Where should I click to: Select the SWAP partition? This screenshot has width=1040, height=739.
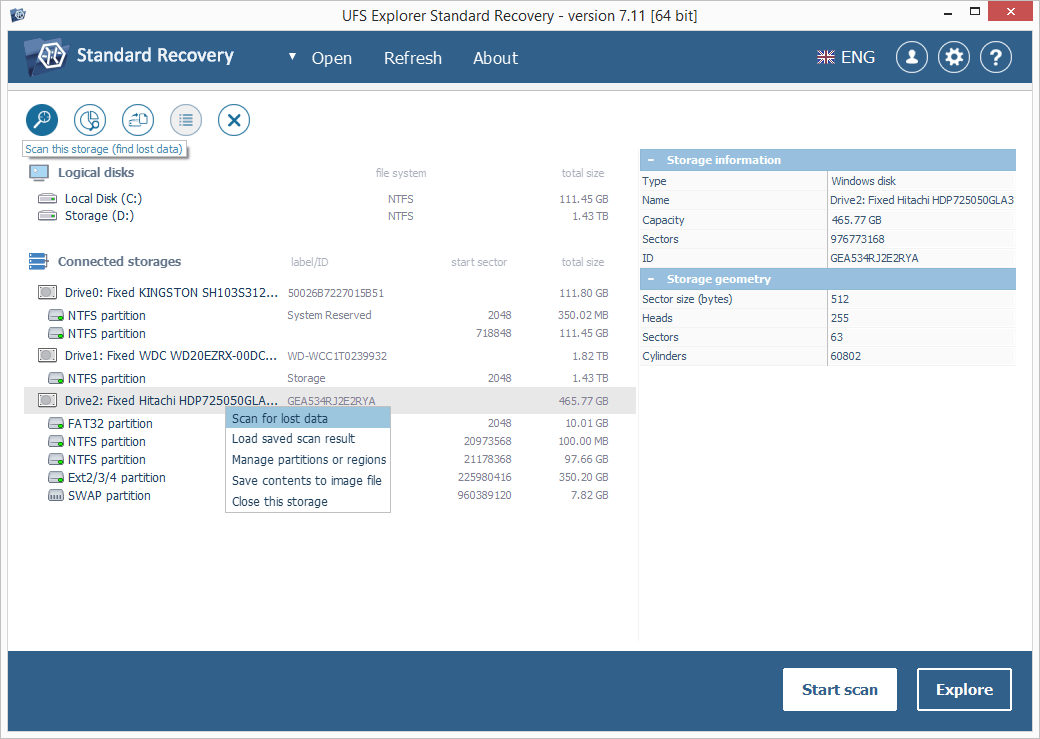pyautogui.click(x=330, y=496)
